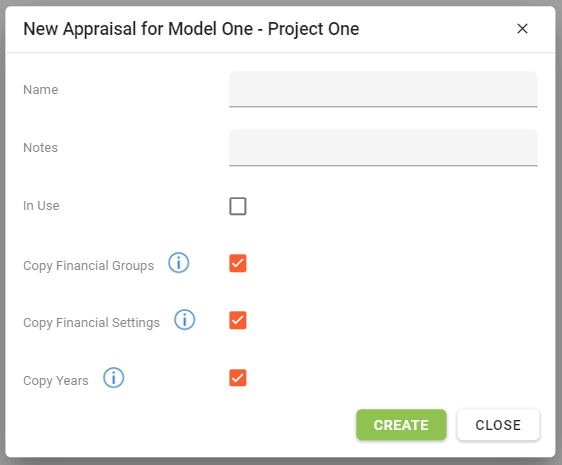Click the New Appraisal dialog title
The height and width of the screenshot is (465, 562).
click(191, 29)
